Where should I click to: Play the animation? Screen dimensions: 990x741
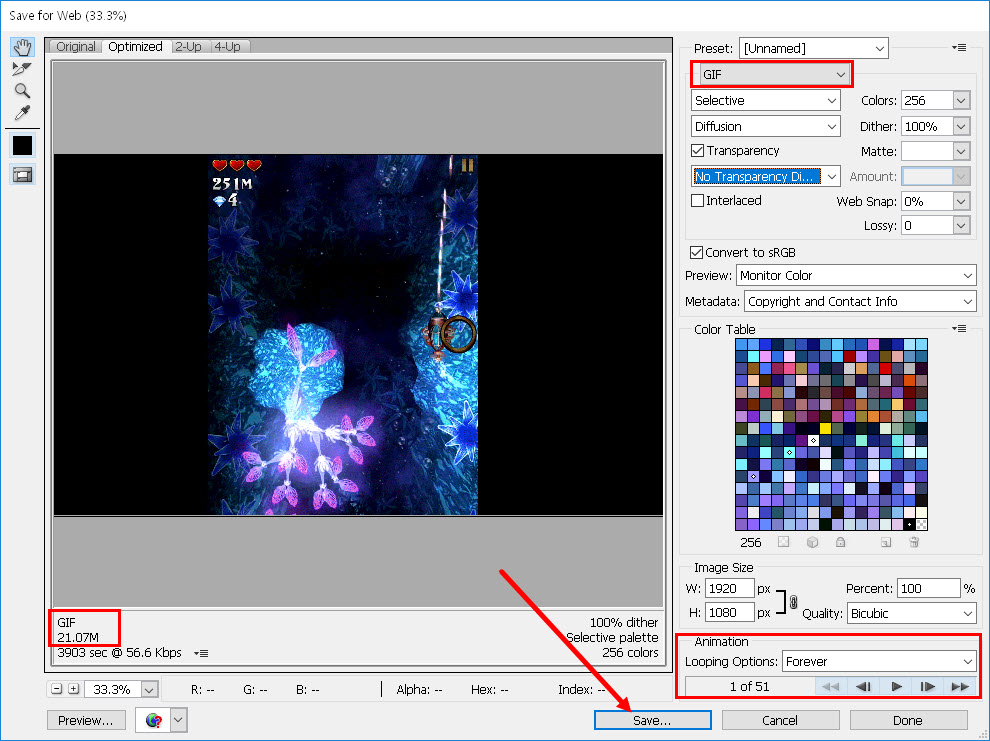point(896,687)
